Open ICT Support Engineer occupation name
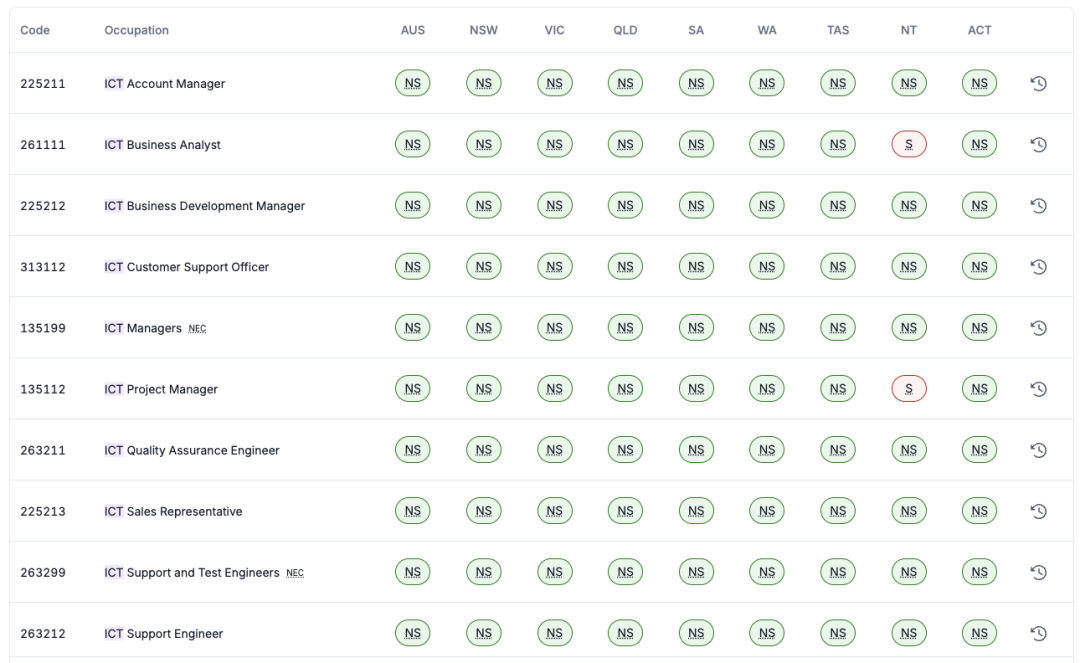The width and height of the screenshot is (1080, 663). coord(164,634)
